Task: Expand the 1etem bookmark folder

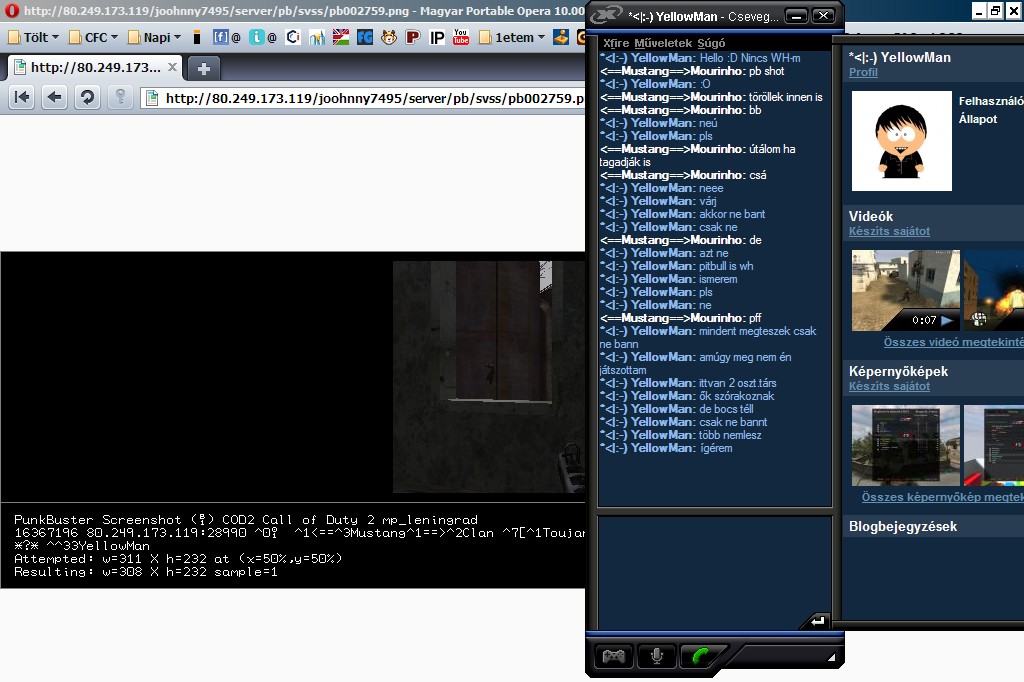Action: click(x=512, y=37)
